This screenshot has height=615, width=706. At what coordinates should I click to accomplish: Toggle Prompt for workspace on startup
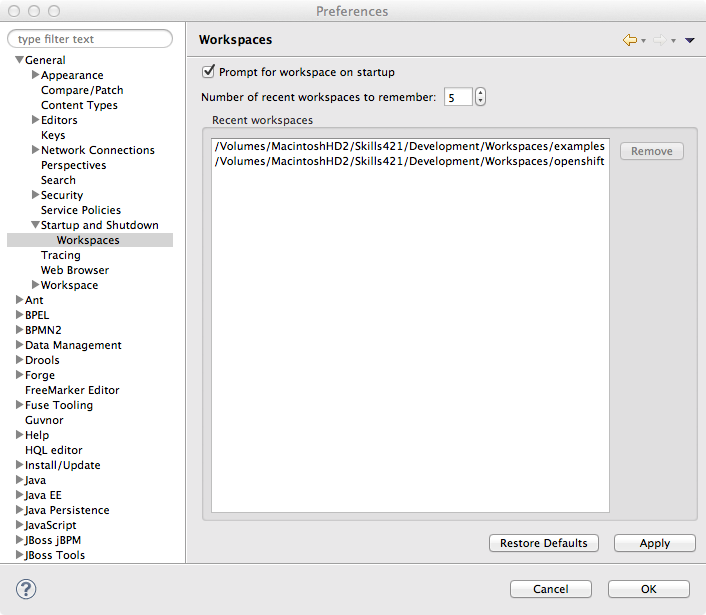[209, 72]
